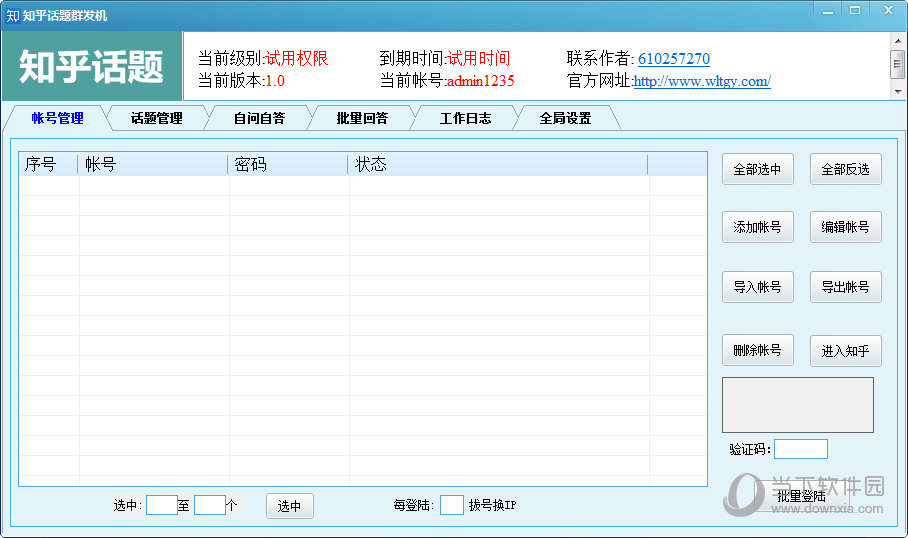Click the 选中 range button

coord(290,506)
